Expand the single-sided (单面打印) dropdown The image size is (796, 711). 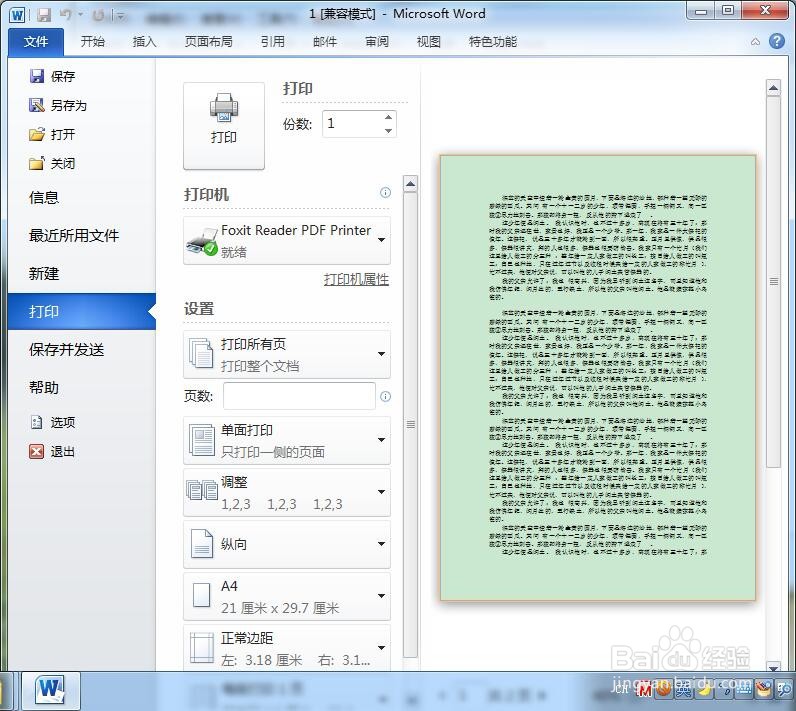tap(287, 441)
